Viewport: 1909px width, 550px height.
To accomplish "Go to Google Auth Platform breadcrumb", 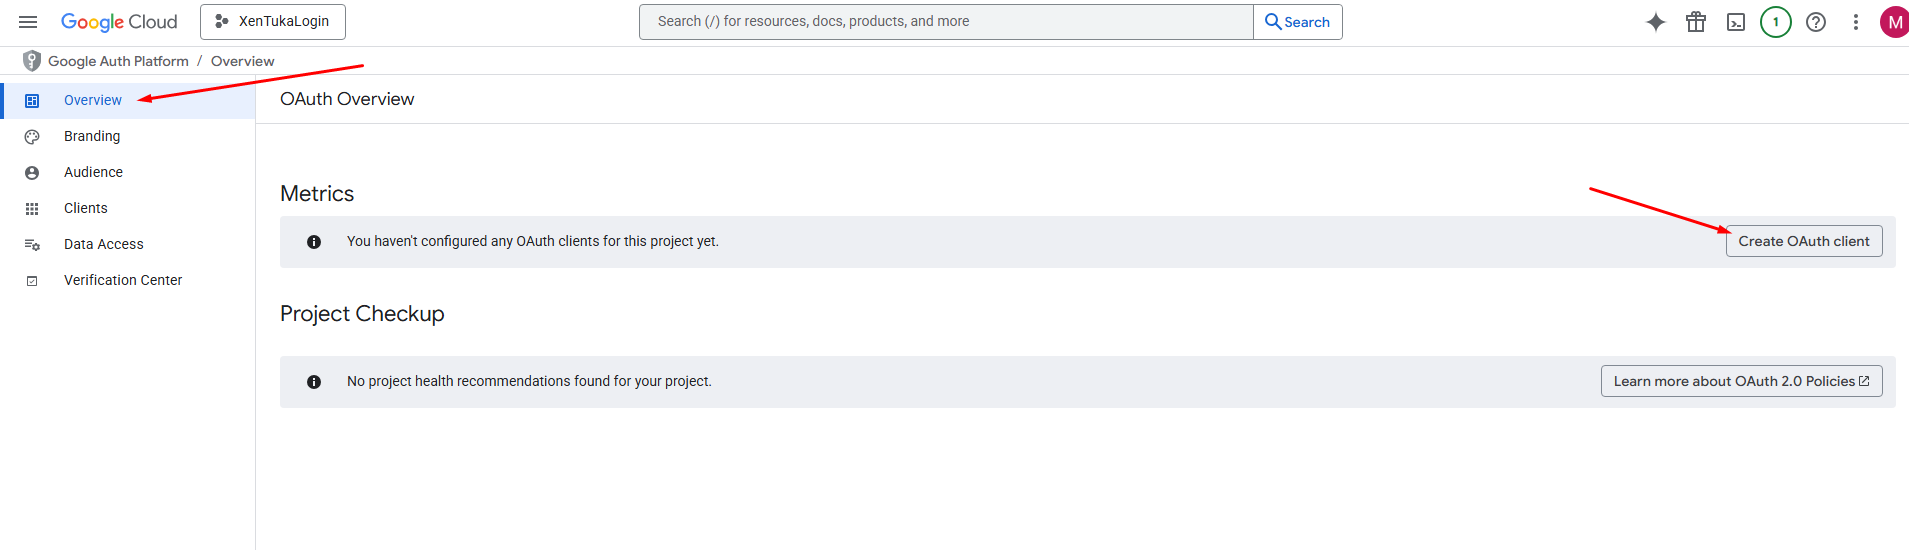I will coord(118,61).
